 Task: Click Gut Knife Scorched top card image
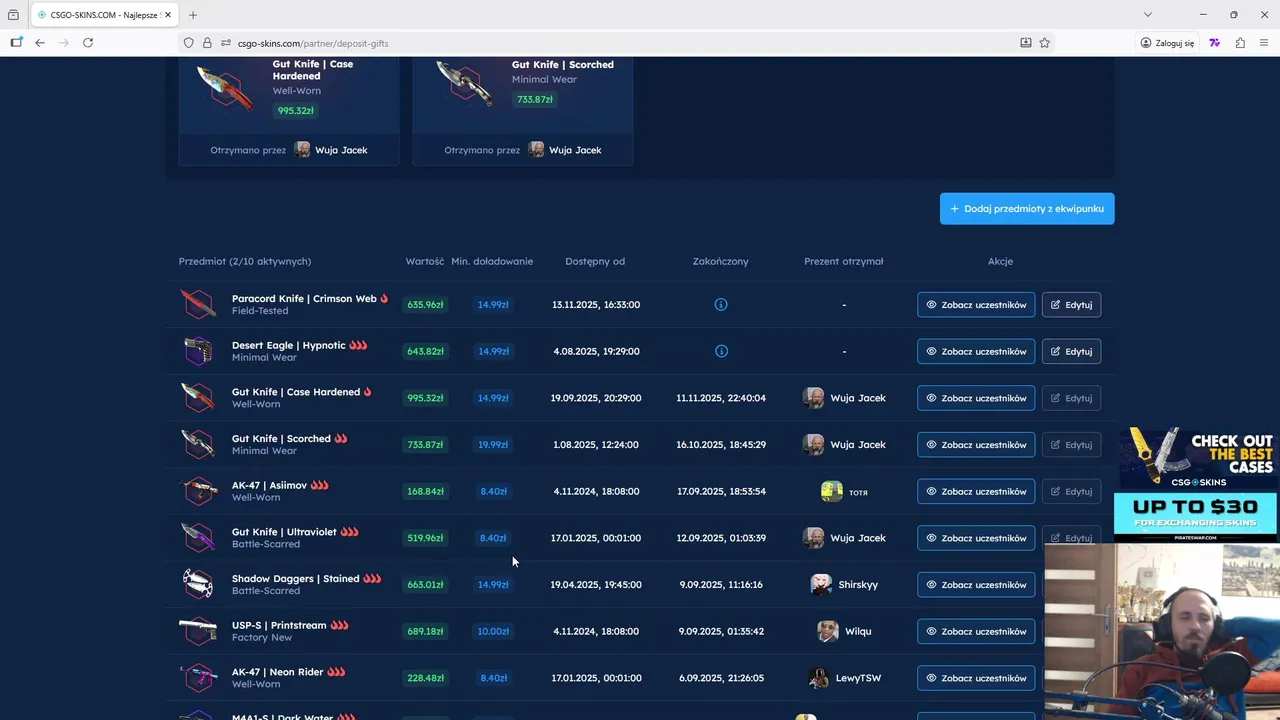[464, 82]
